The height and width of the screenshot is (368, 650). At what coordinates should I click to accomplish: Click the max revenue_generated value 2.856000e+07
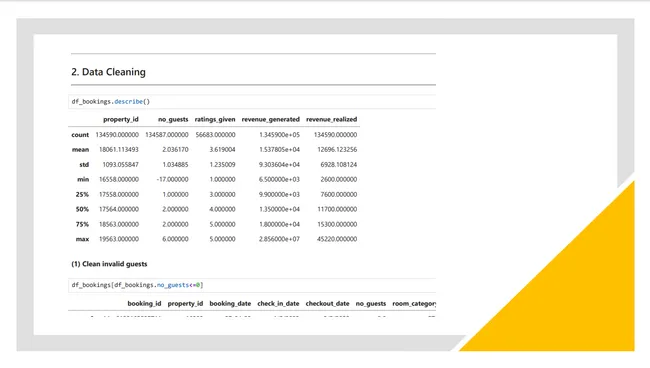click(x=279, y=239)
